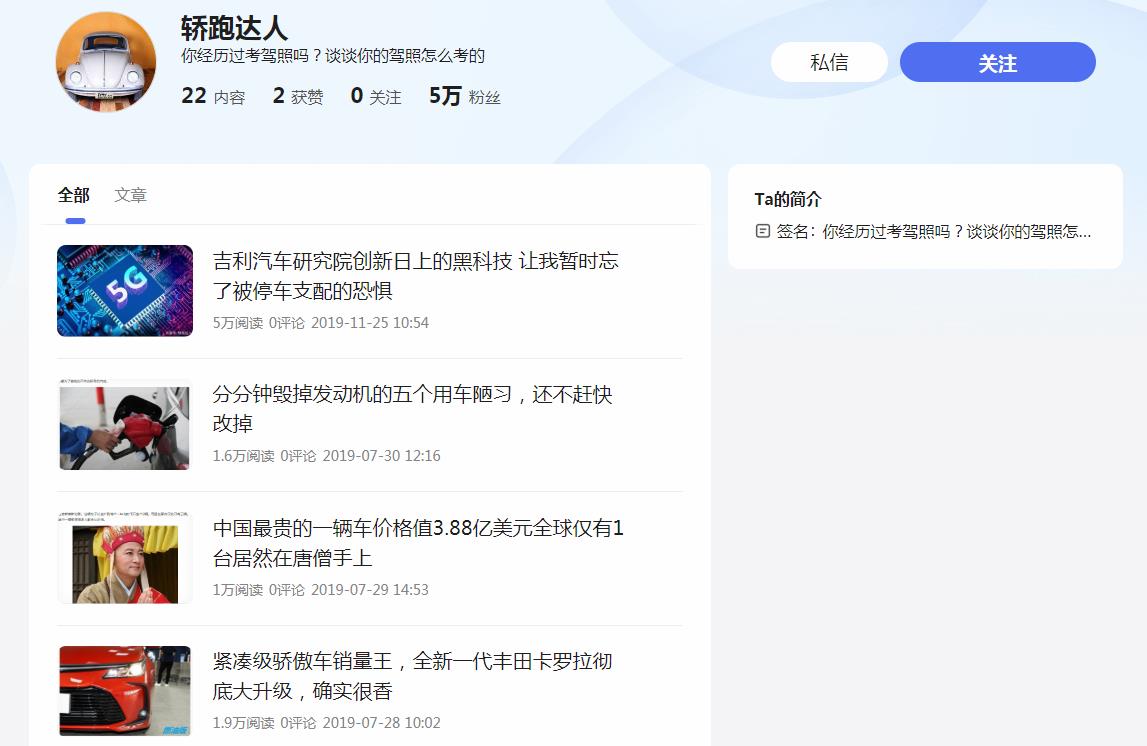1147x746 pixels.
Task: Open article 分分钟毁掉发动机的五个用车陋习
Action: [x=412, y=409]
